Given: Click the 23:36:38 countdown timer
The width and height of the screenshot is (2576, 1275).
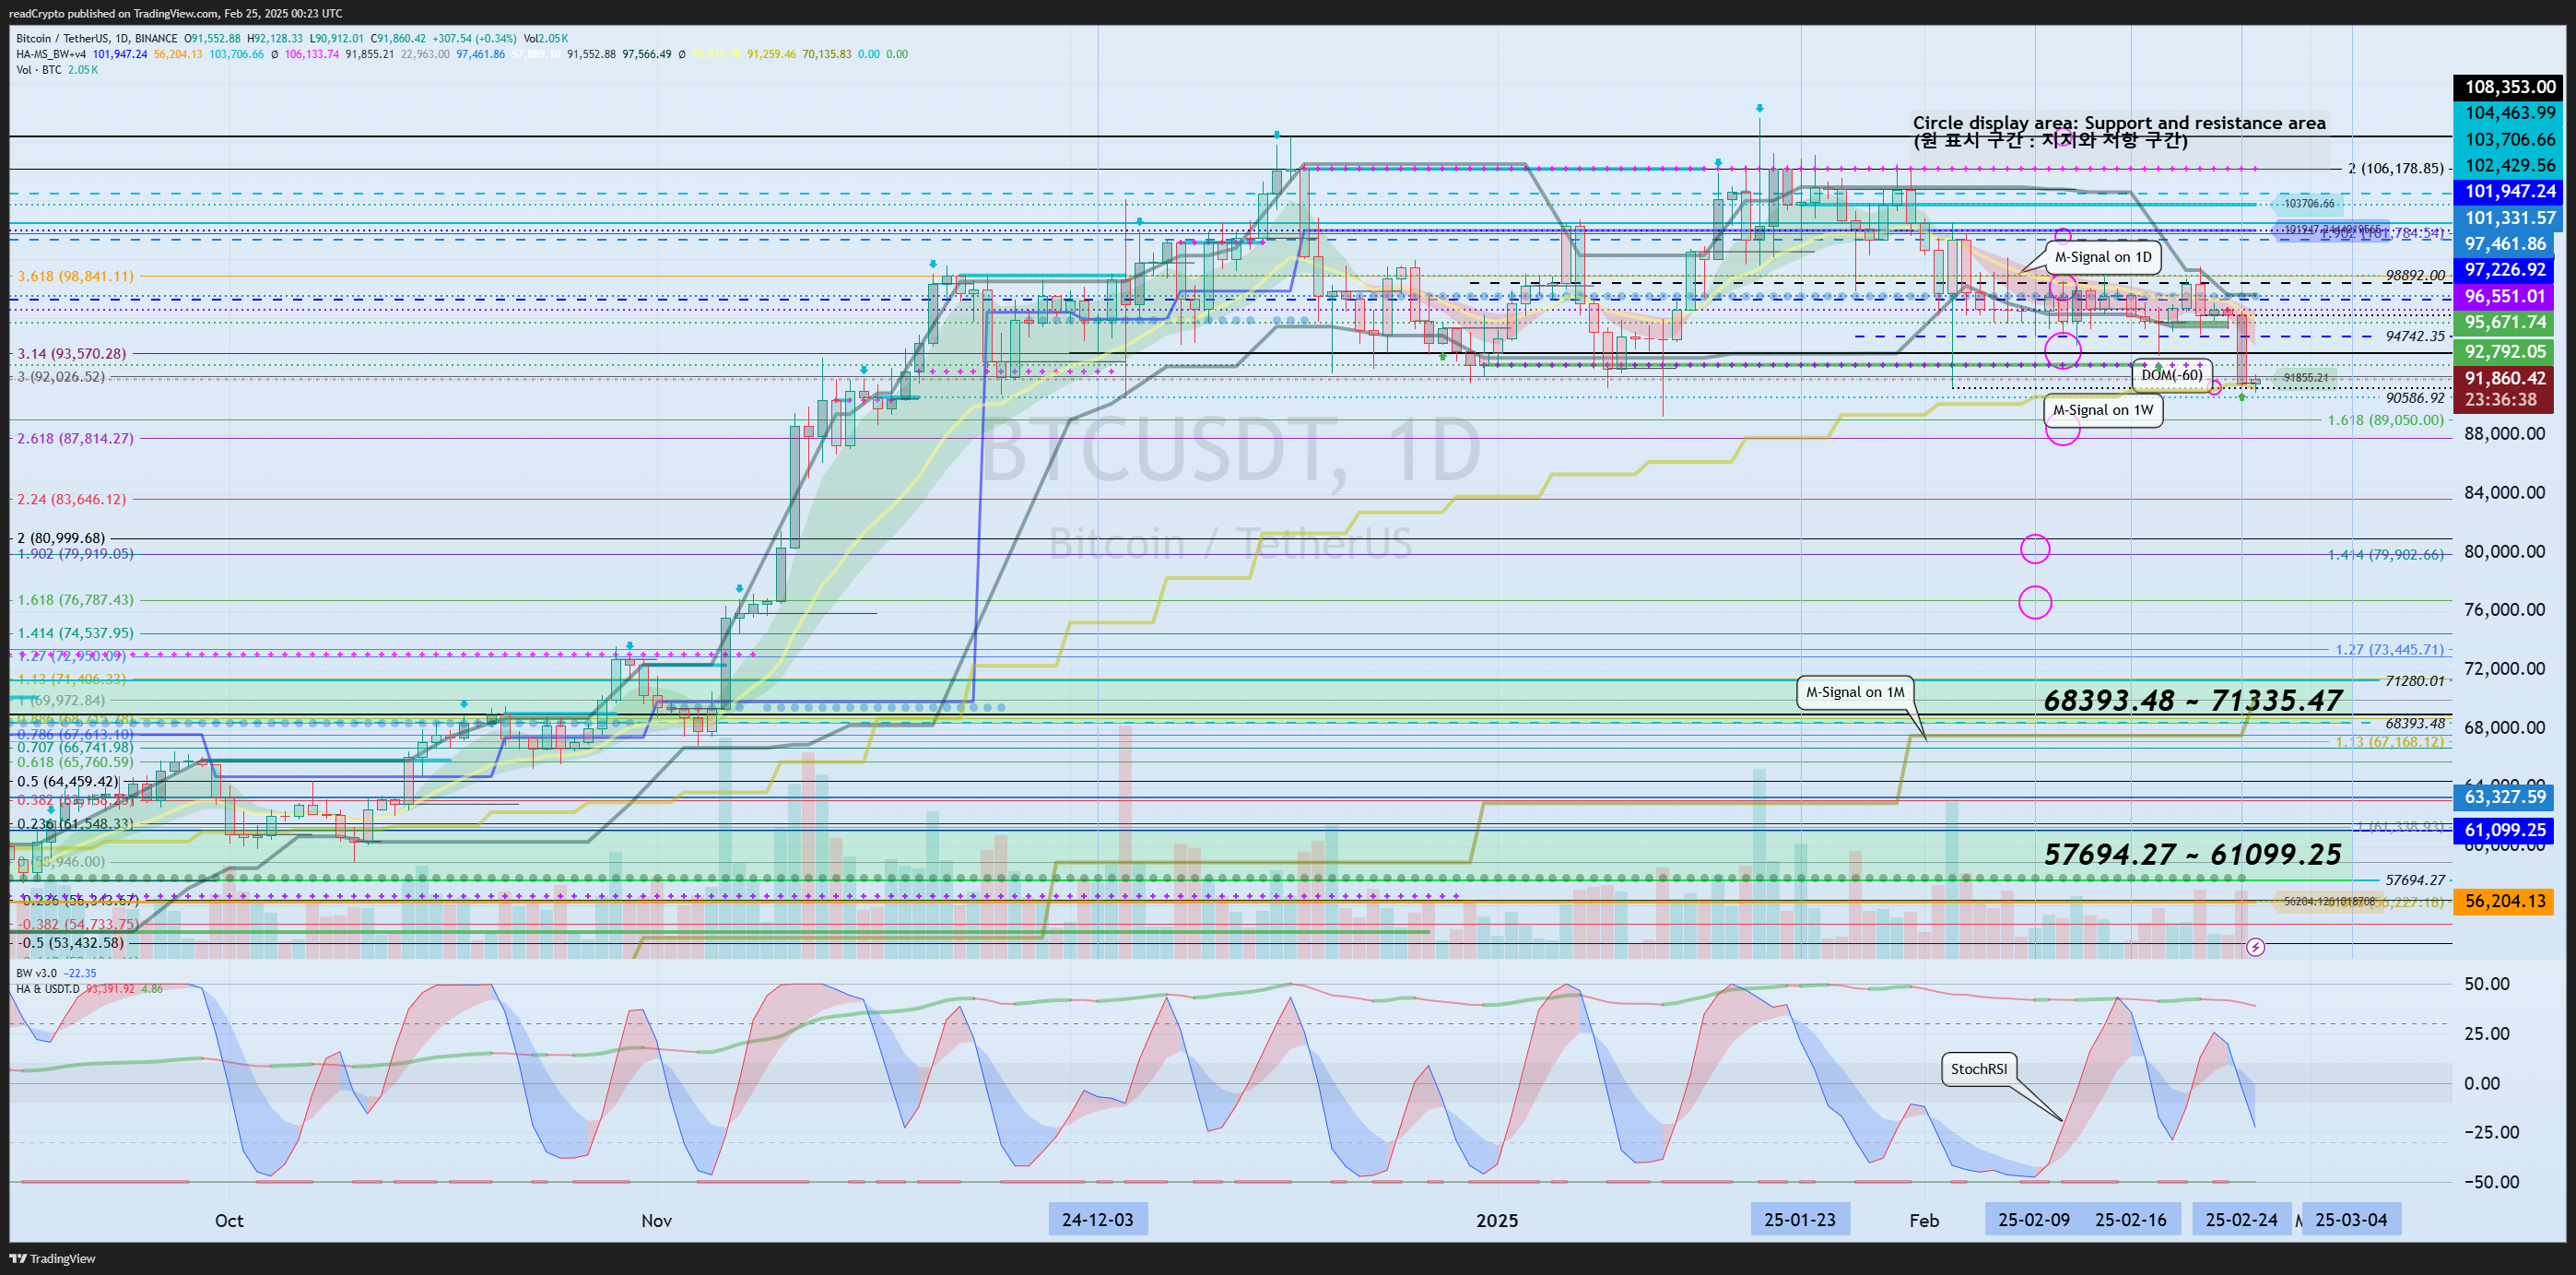Looking at the screenshot, I should [x=2500, y=400].
